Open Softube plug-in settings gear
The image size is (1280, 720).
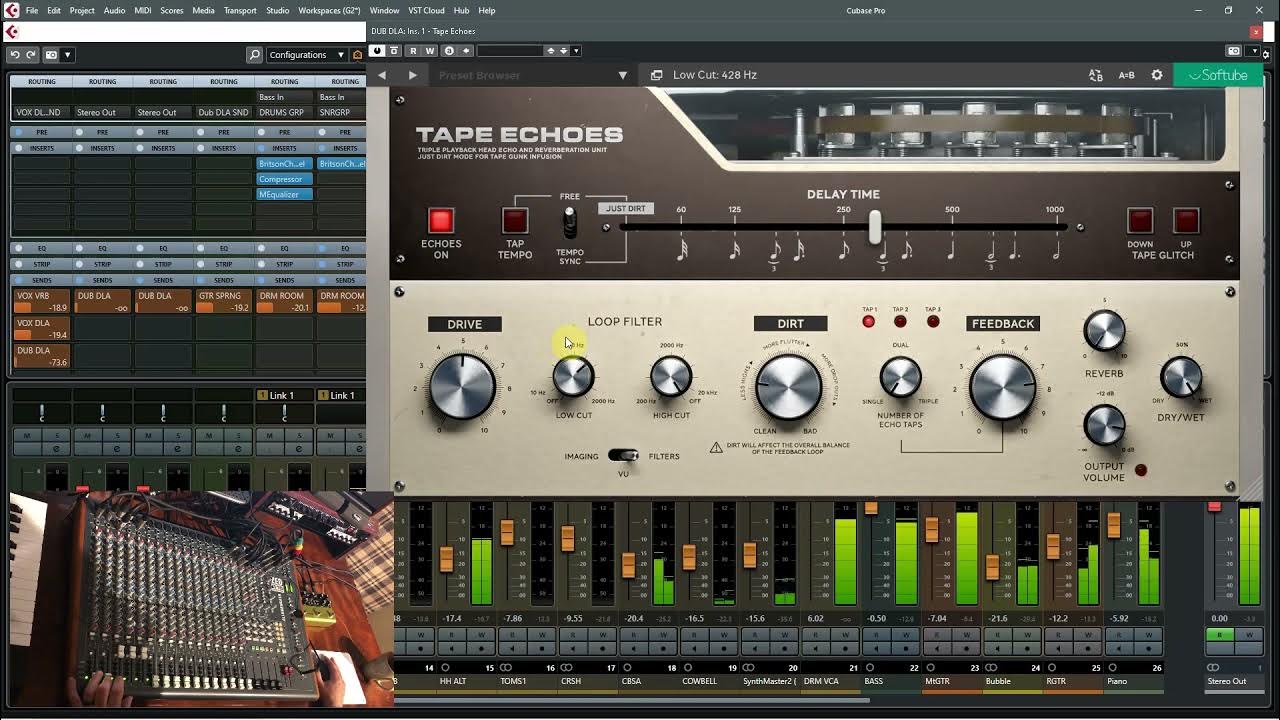click(x=1157, y=75)
